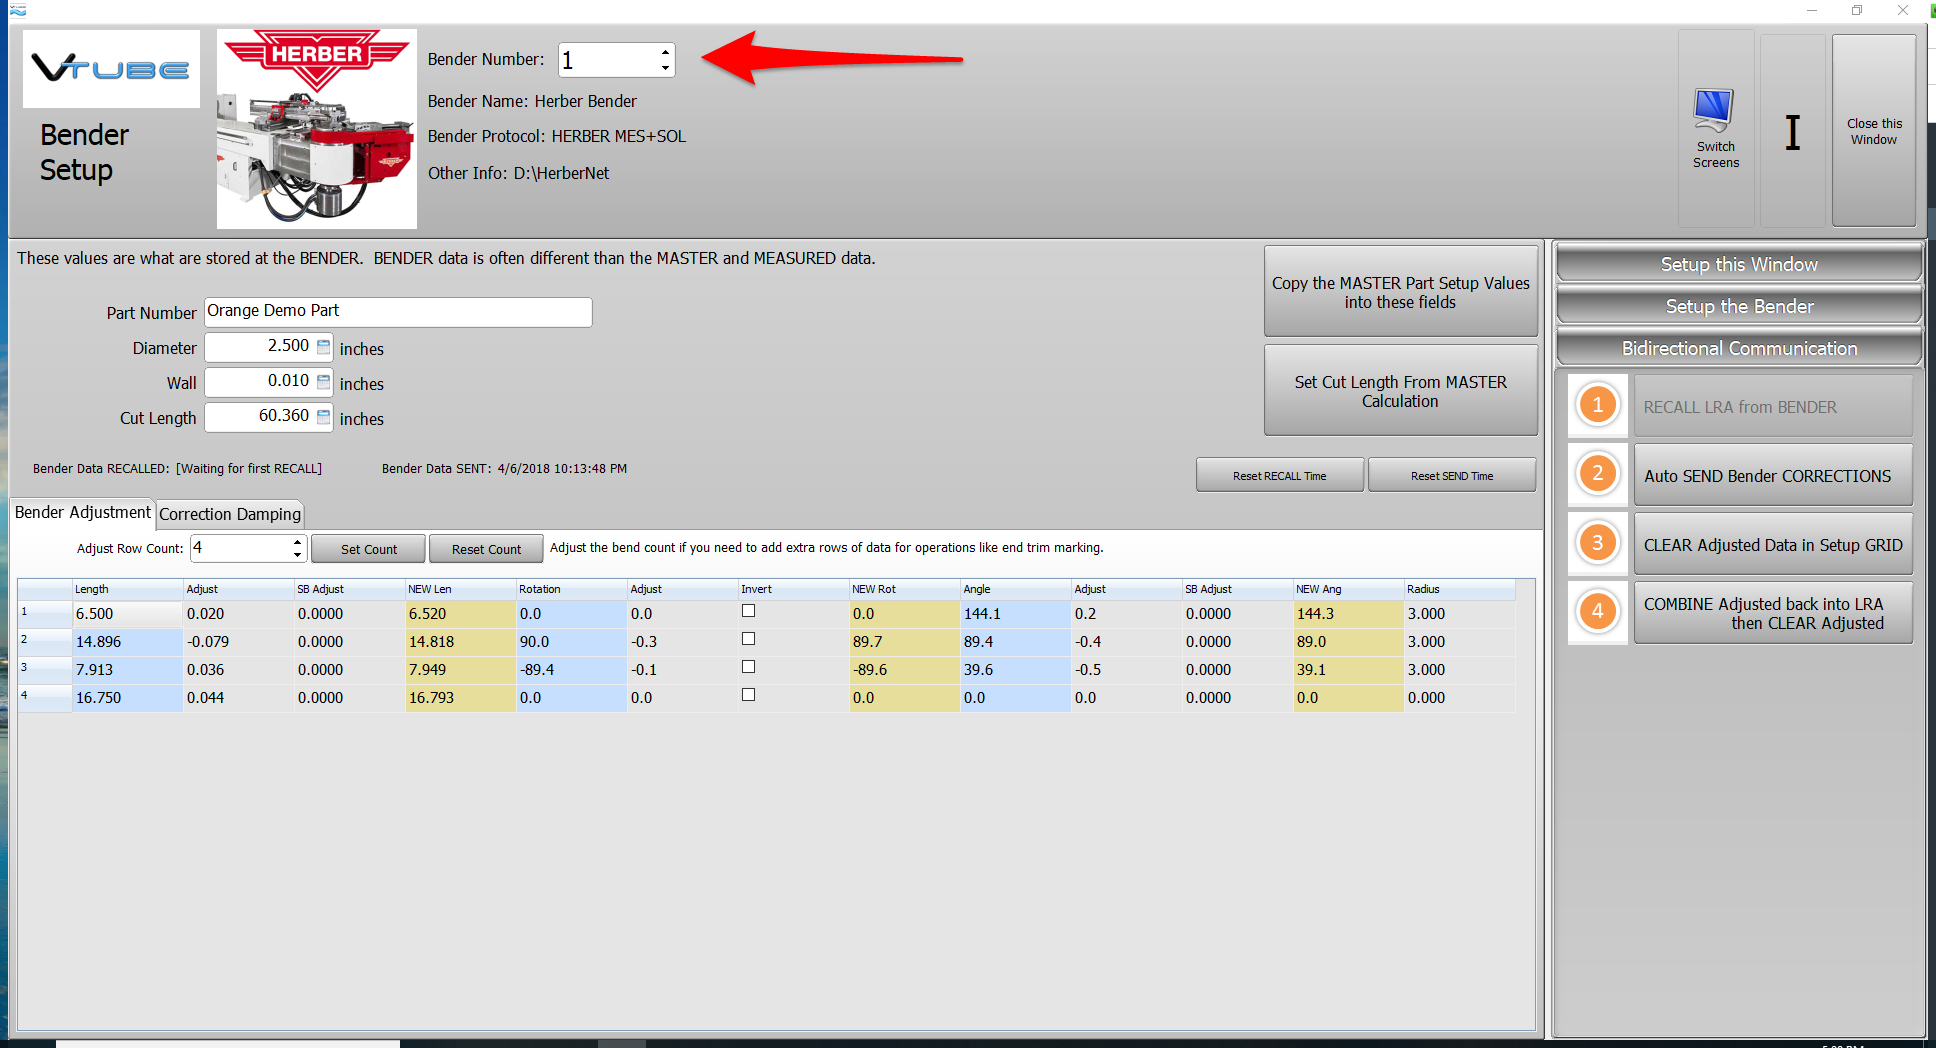Click the orange number 2 circle icon
Image resolution: width=1936 pixels, height=1048 pixels.
pyautogui.click(x=1597, y=474)
